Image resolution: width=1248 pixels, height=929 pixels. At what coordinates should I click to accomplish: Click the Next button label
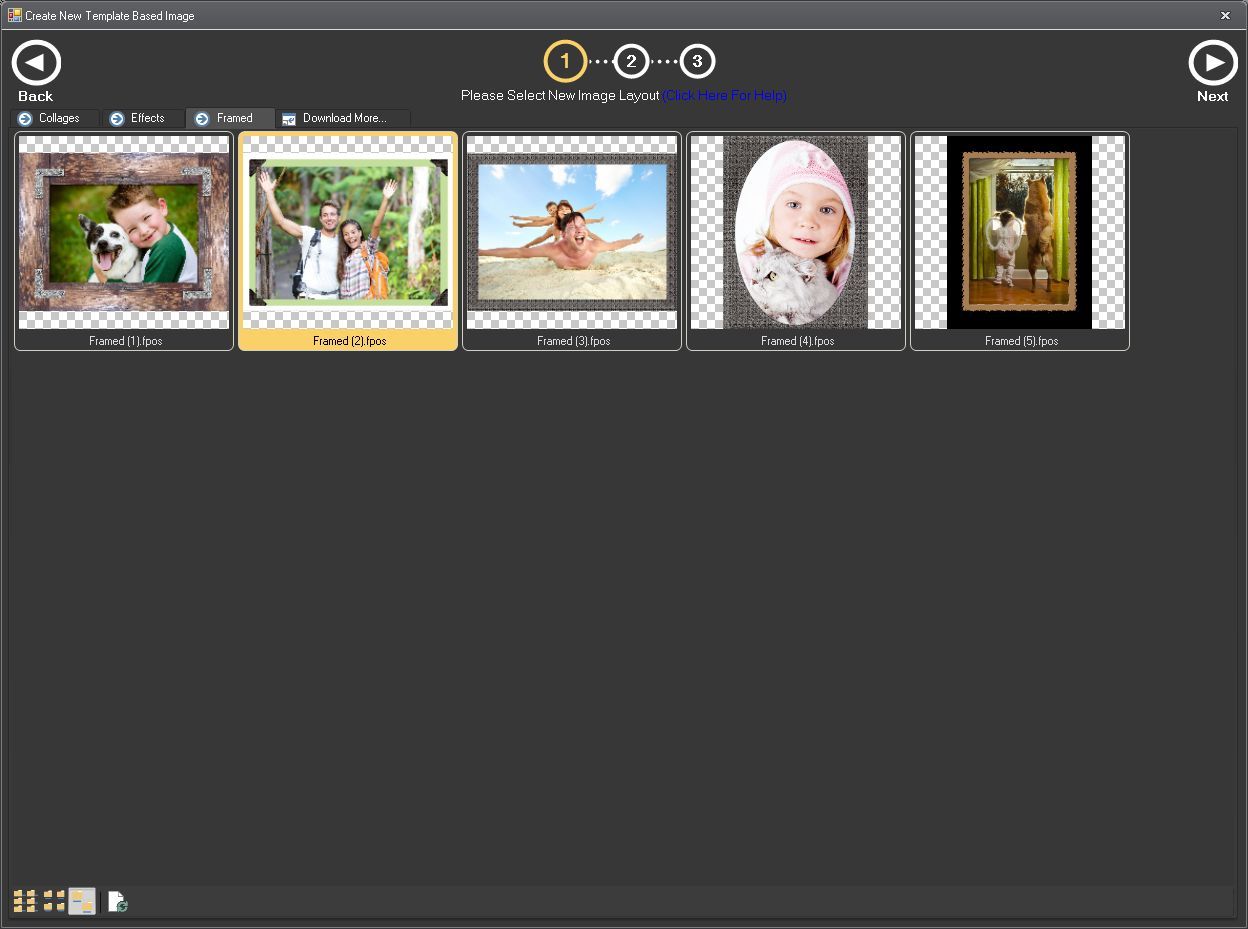[1213, 96]
